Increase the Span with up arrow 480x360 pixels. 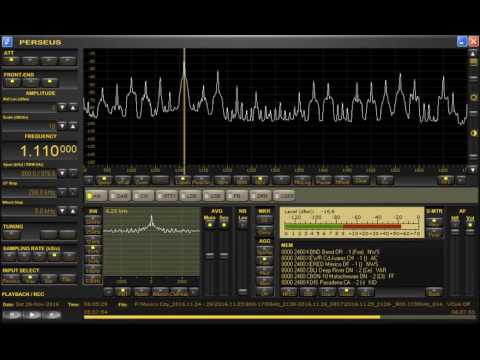[x=73, y=173]
